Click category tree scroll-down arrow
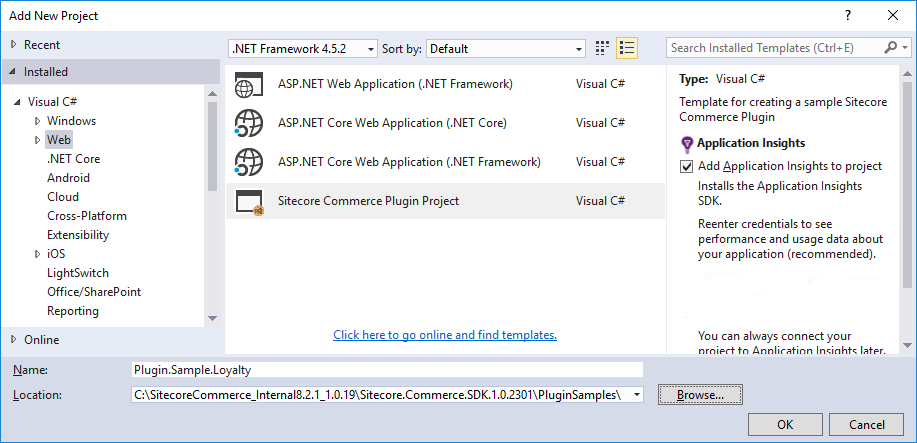The image size is (917, 443). 212,318
